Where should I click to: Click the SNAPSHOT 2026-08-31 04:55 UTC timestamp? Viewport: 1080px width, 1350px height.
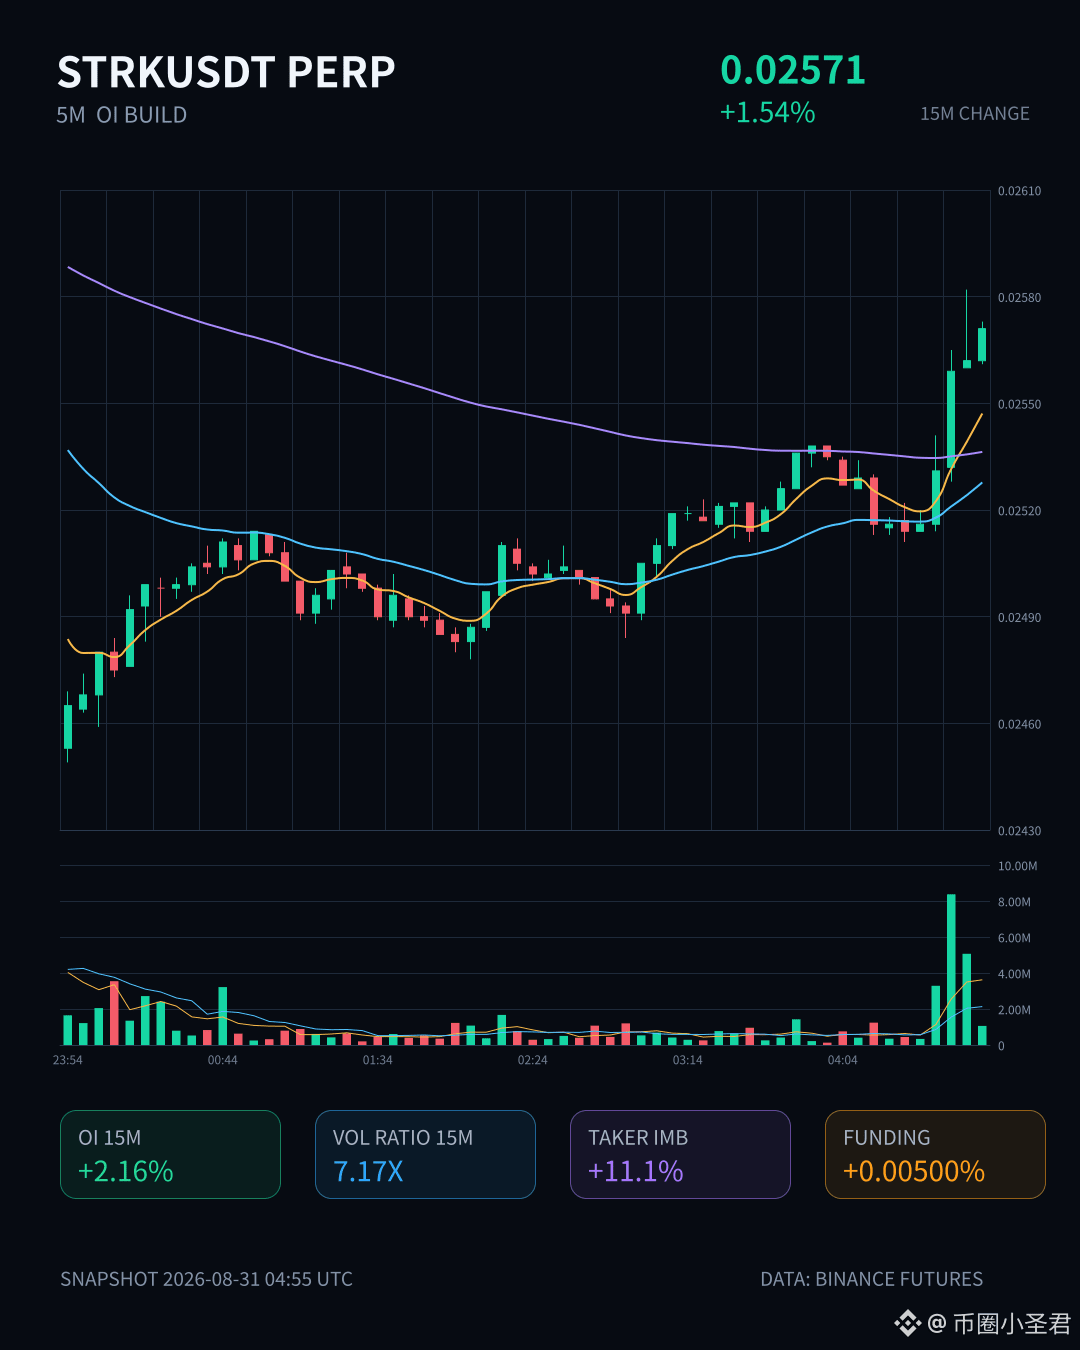click(206, 1279)
